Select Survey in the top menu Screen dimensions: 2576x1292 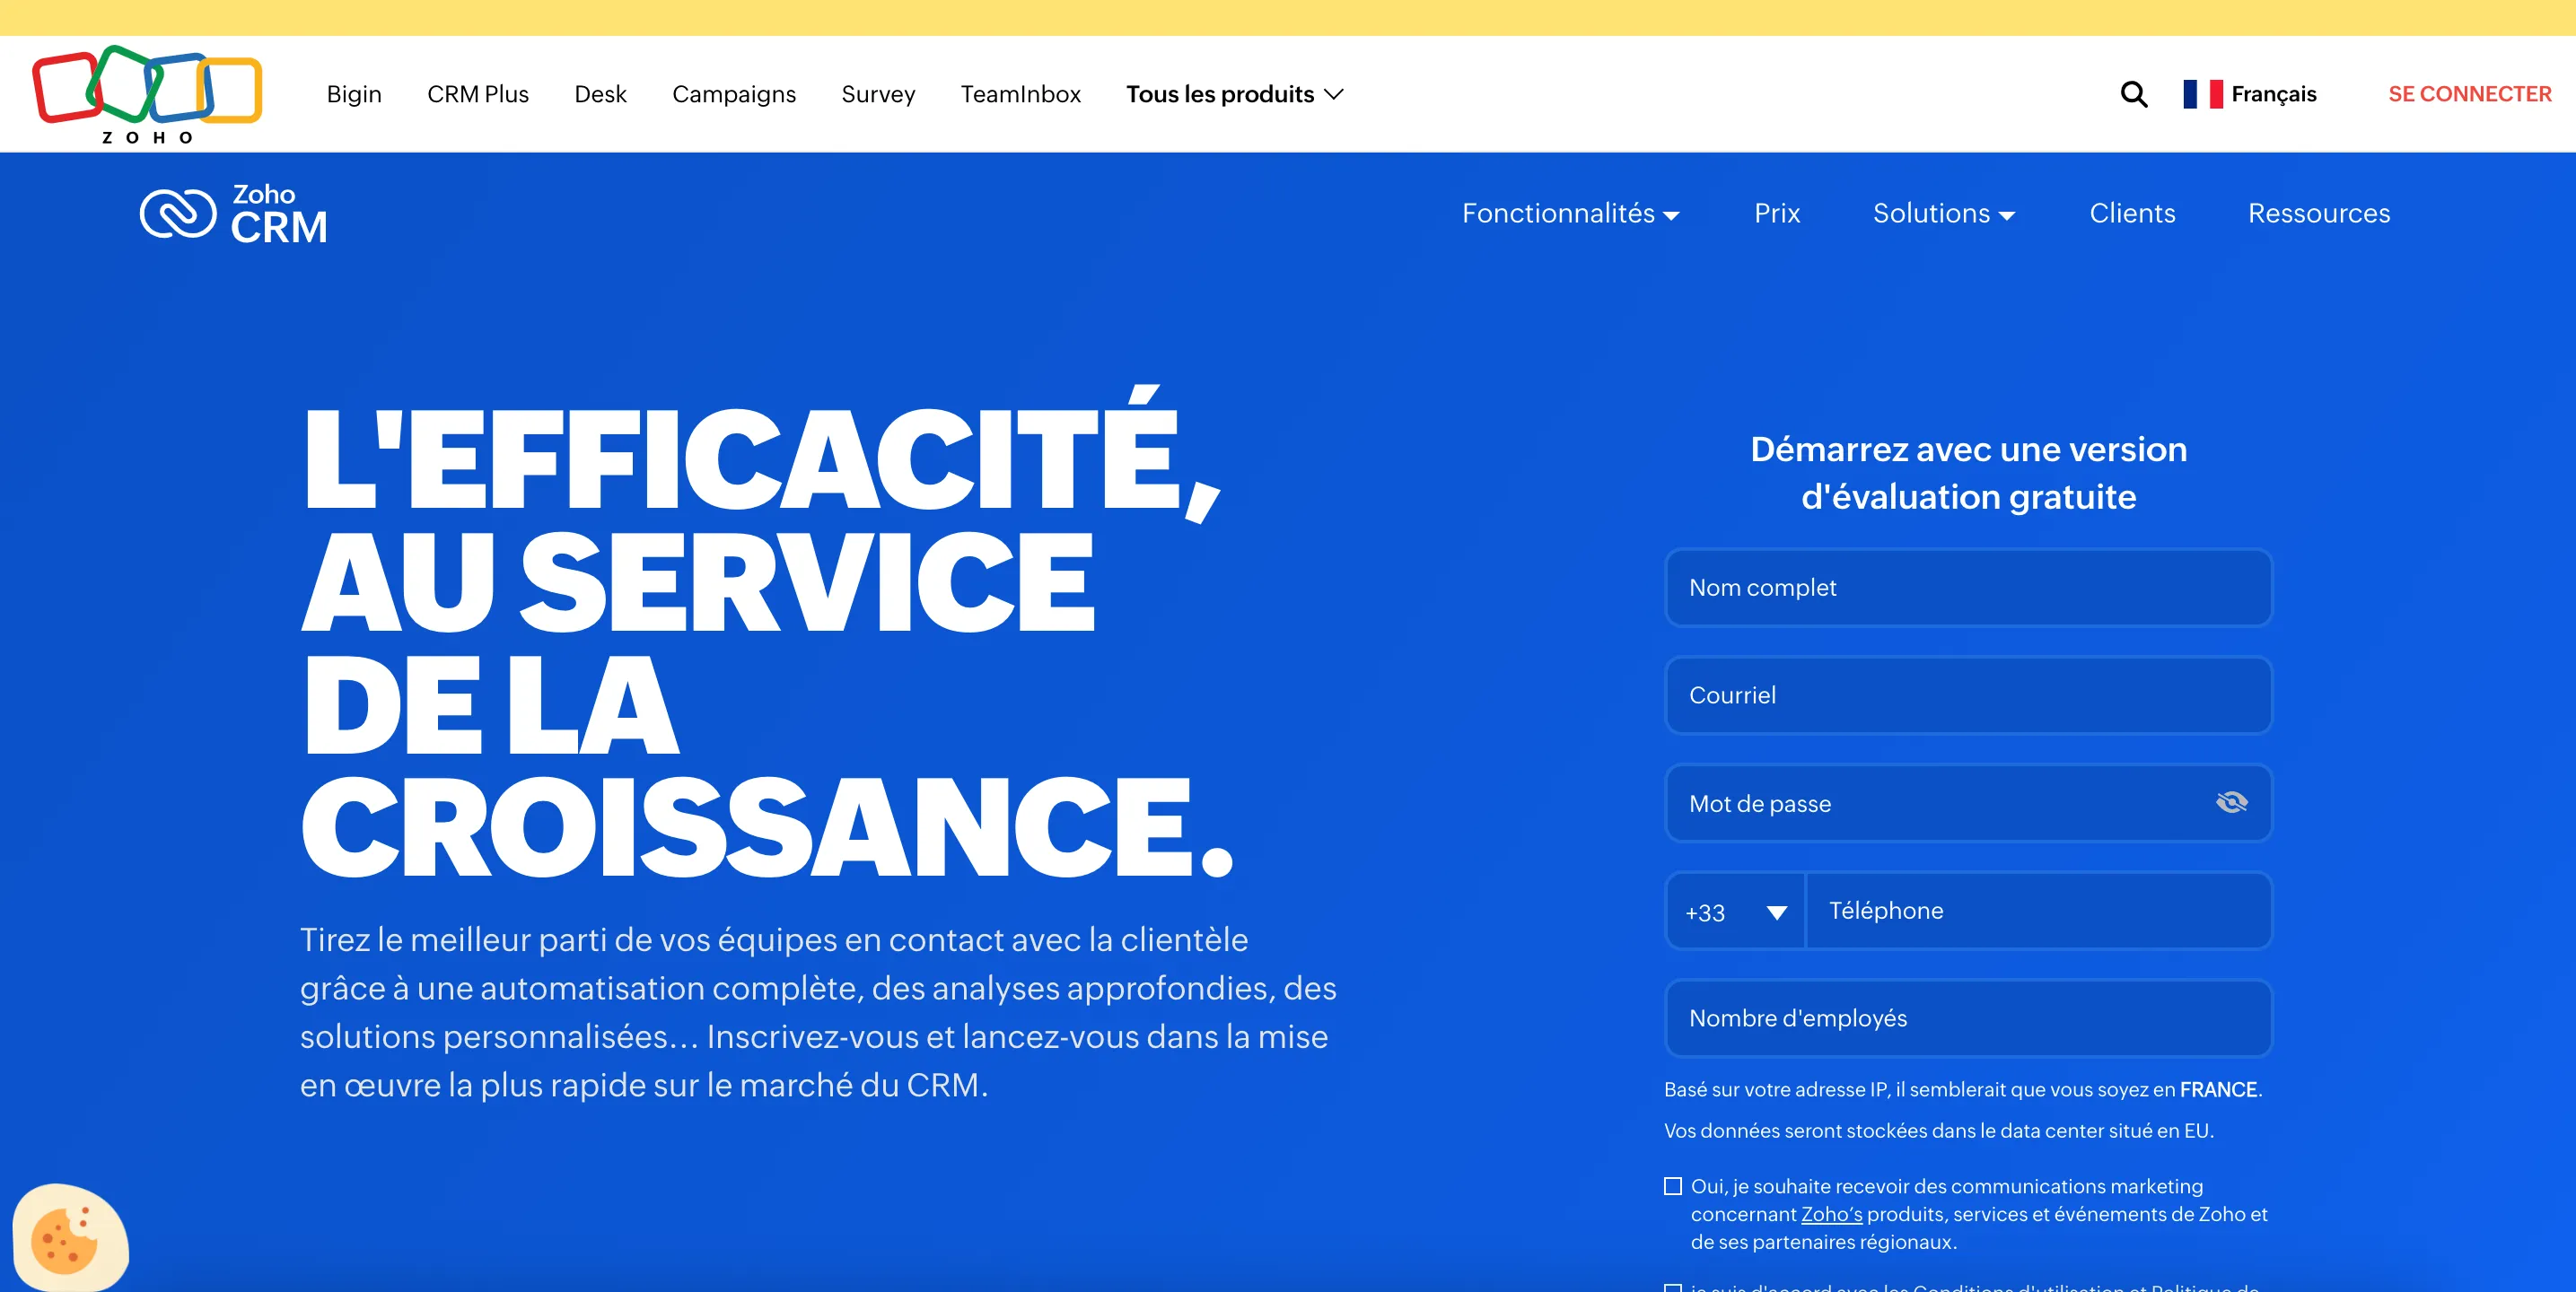pyautogui.click(x=878, y=94)
